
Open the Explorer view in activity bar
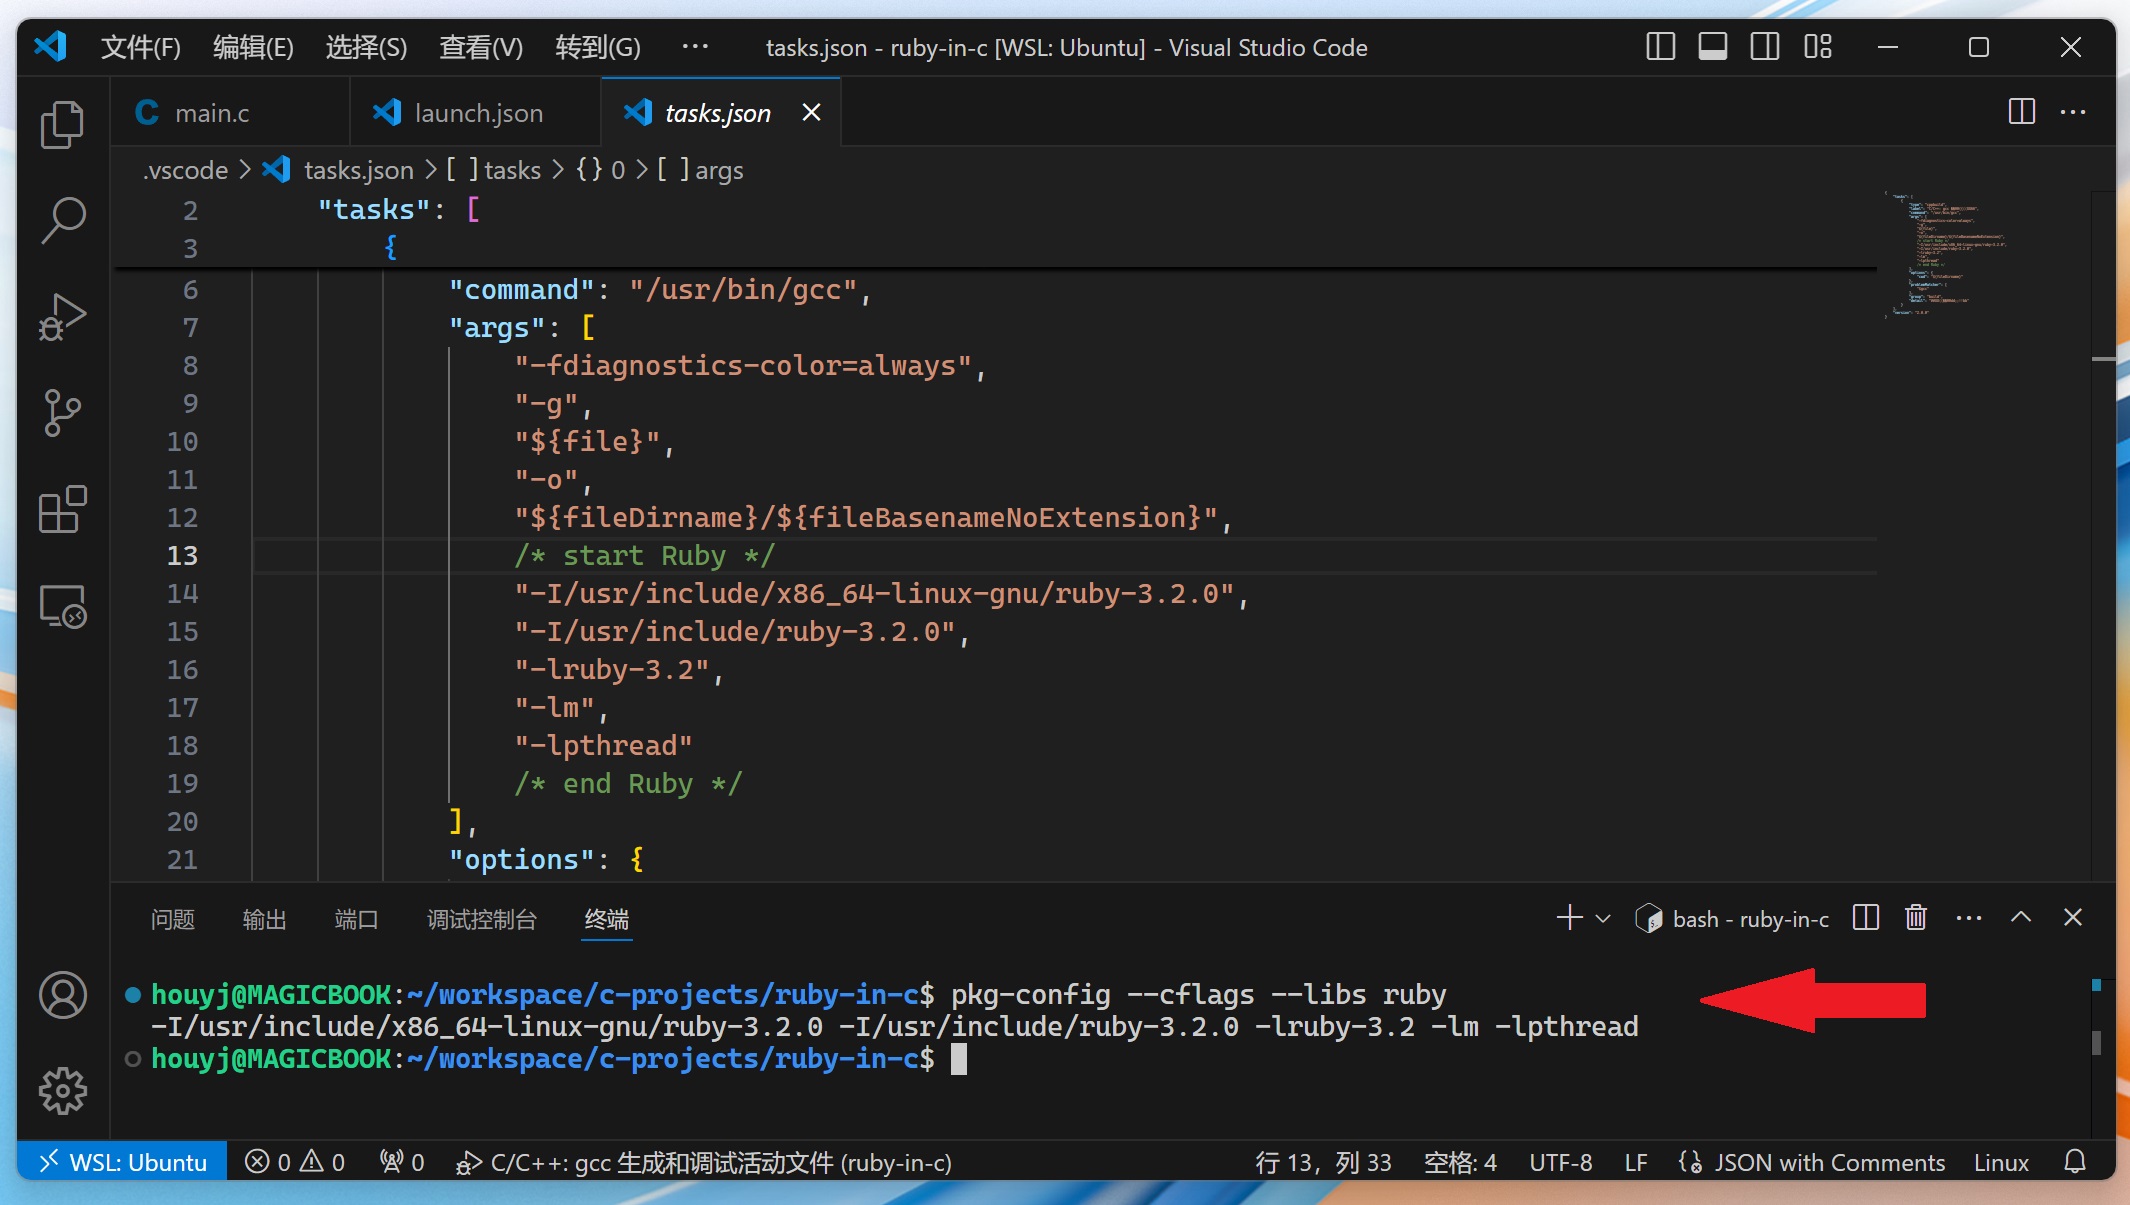click(x=63, y=125)
